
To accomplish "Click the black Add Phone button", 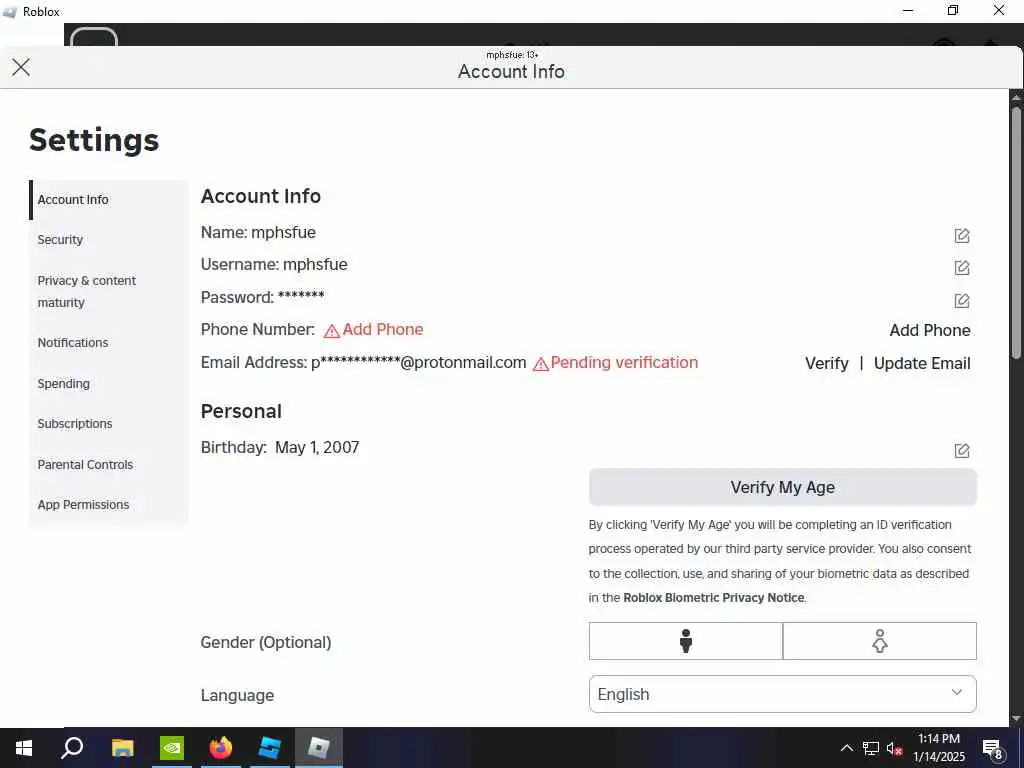I will [x=929, y=330].
